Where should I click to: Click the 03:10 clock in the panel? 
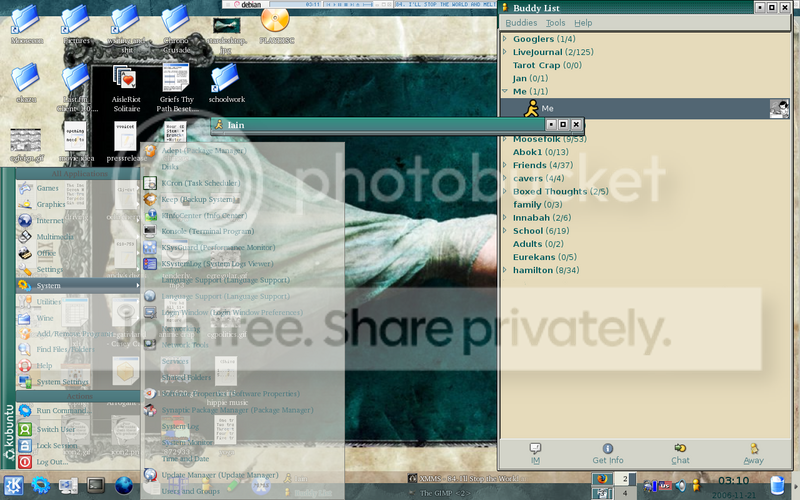(x=733, y=480)
